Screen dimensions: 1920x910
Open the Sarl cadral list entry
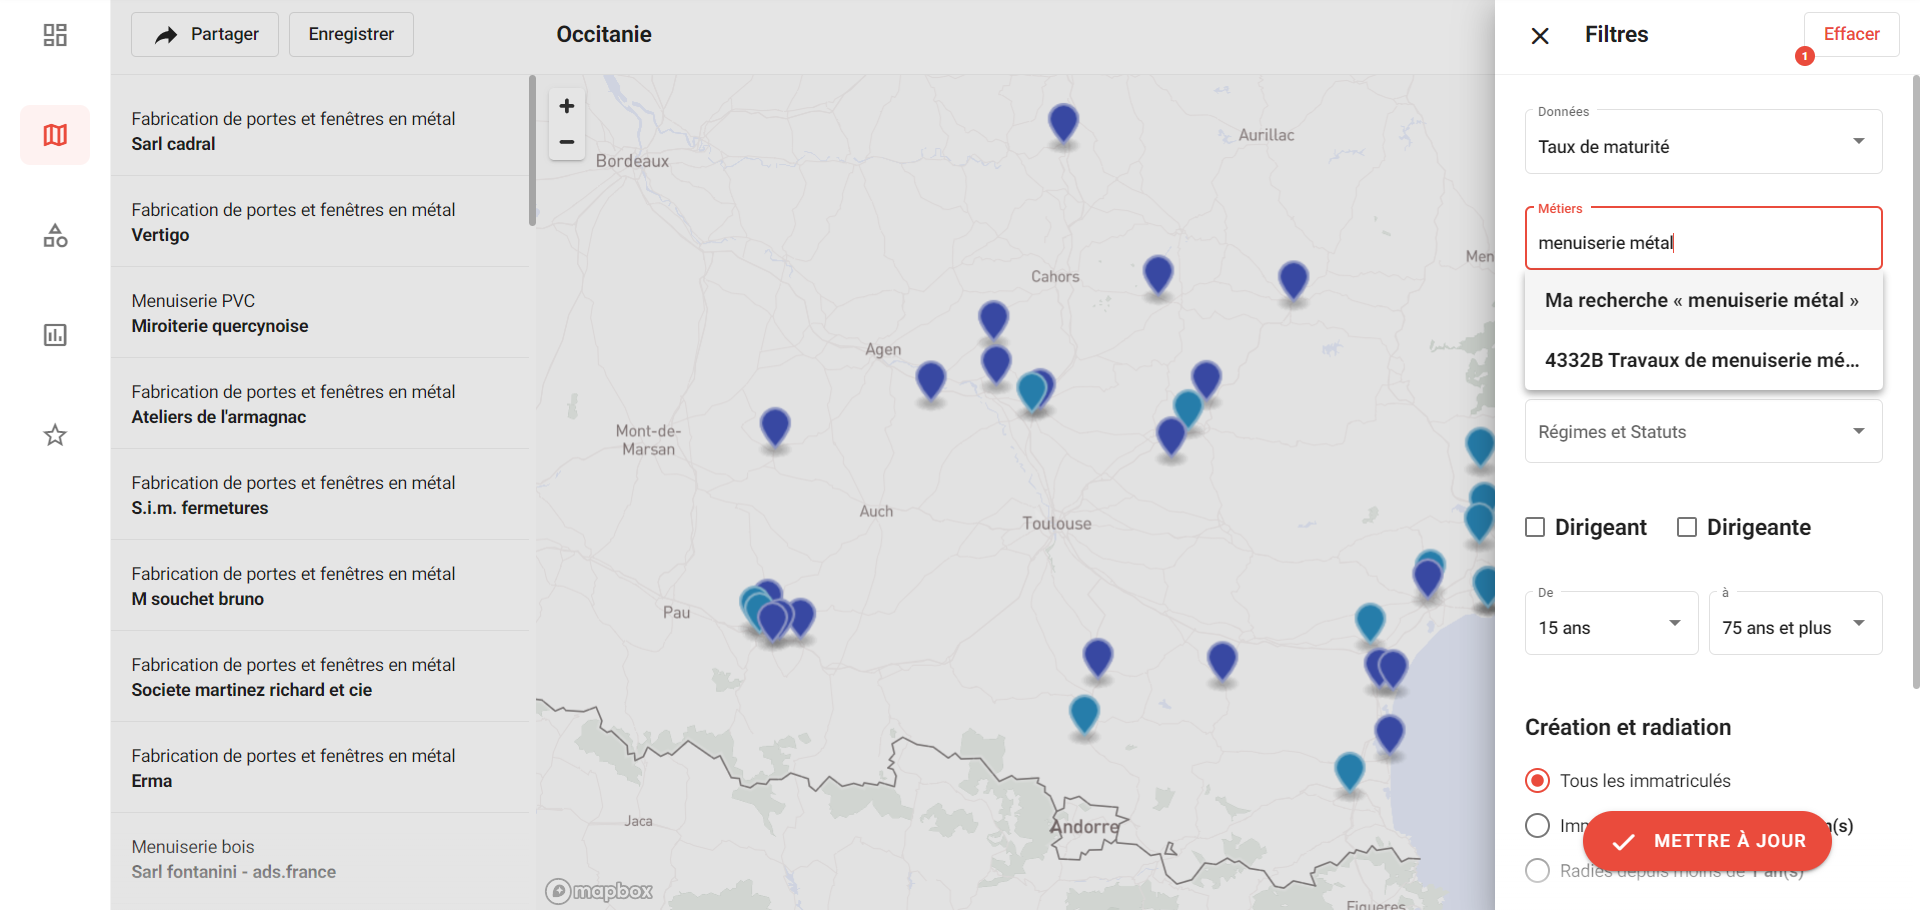320,131
